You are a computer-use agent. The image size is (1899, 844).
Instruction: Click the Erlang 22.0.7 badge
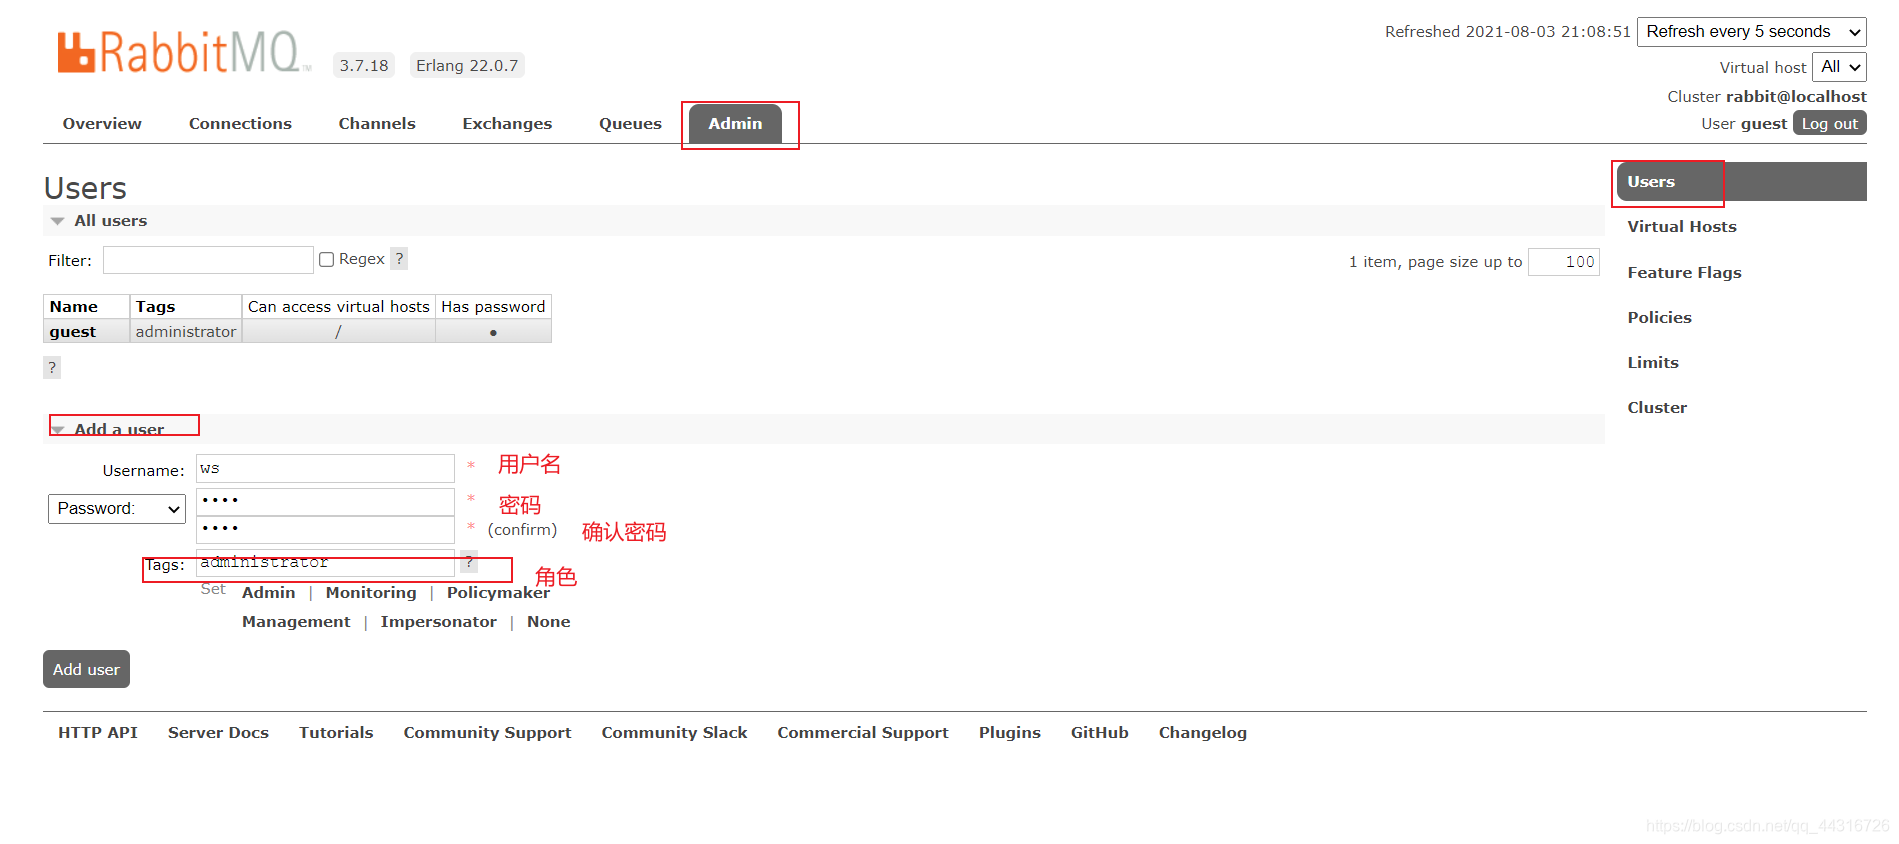coord(467,66)
